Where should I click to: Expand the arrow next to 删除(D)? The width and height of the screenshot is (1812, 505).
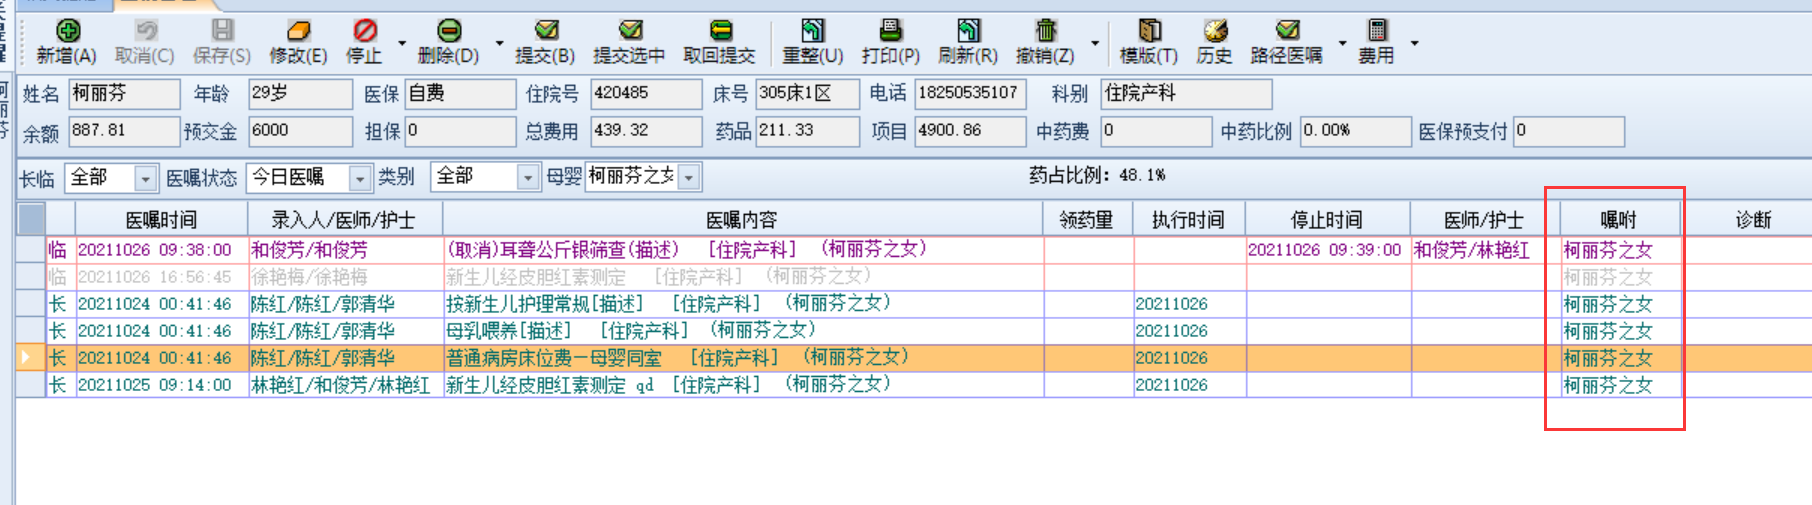tap(498, 43)
